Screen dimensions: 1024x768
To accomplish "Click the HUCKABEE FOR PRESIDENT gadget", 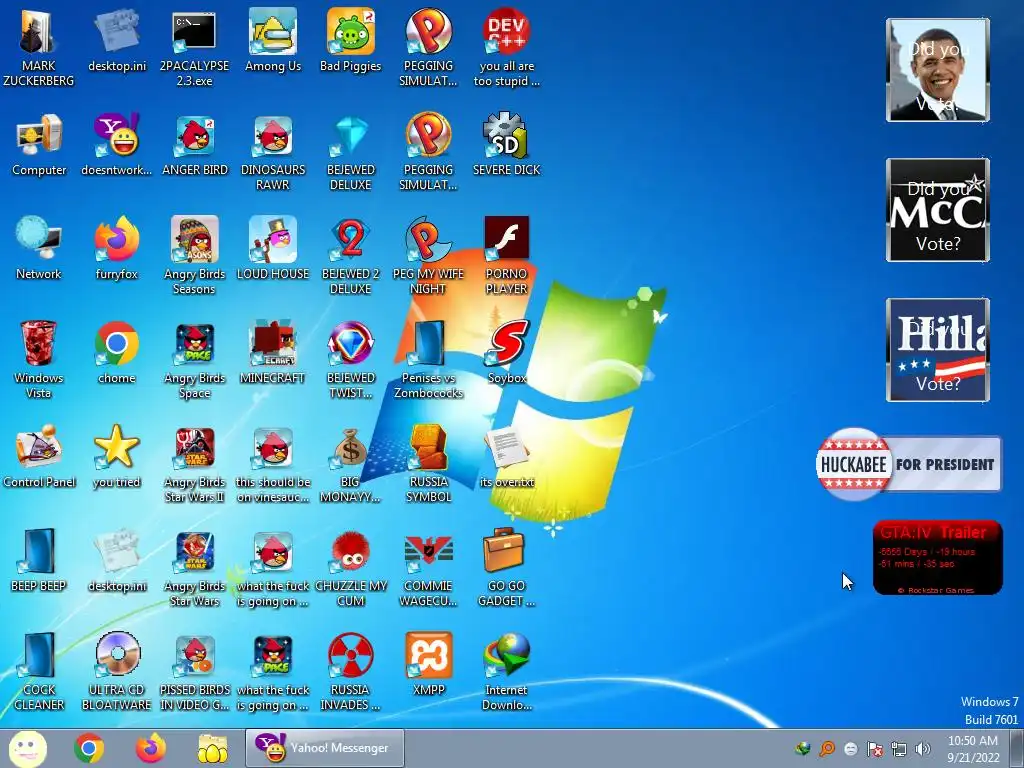I will 908,464.
